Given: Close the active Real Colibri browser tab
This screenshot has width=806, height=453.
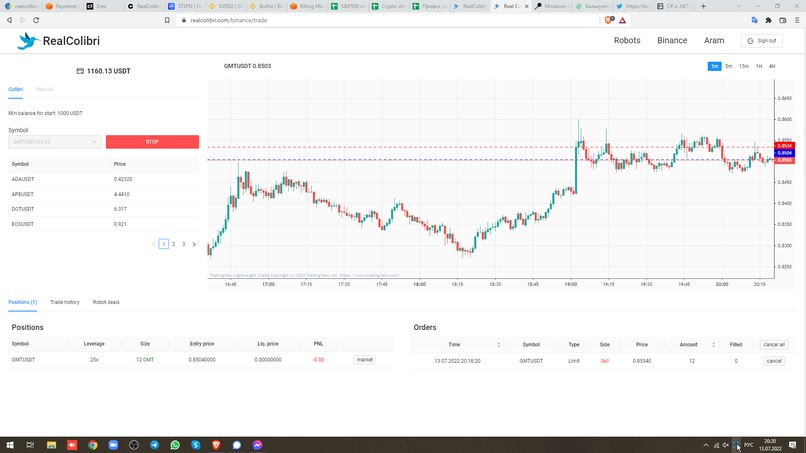Looking at the screenshot, I should pyautogui.click(x=526, y=6).
